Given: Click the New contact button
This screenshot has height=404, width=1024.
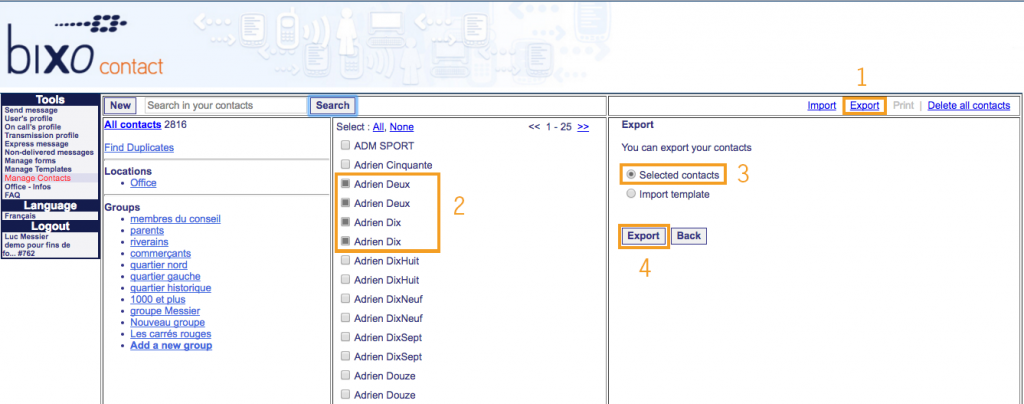Looking at the screenshot, I should (x=120, y=105).
